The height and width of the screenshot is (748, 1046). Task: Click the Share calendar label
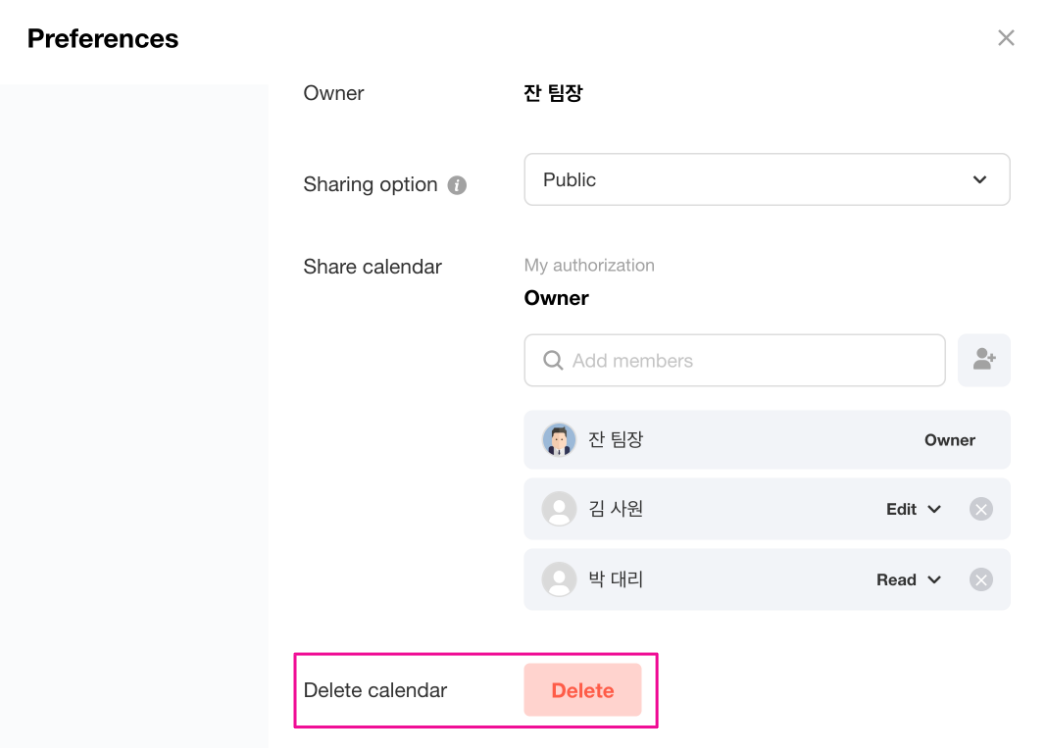click(x=372, y=267)
